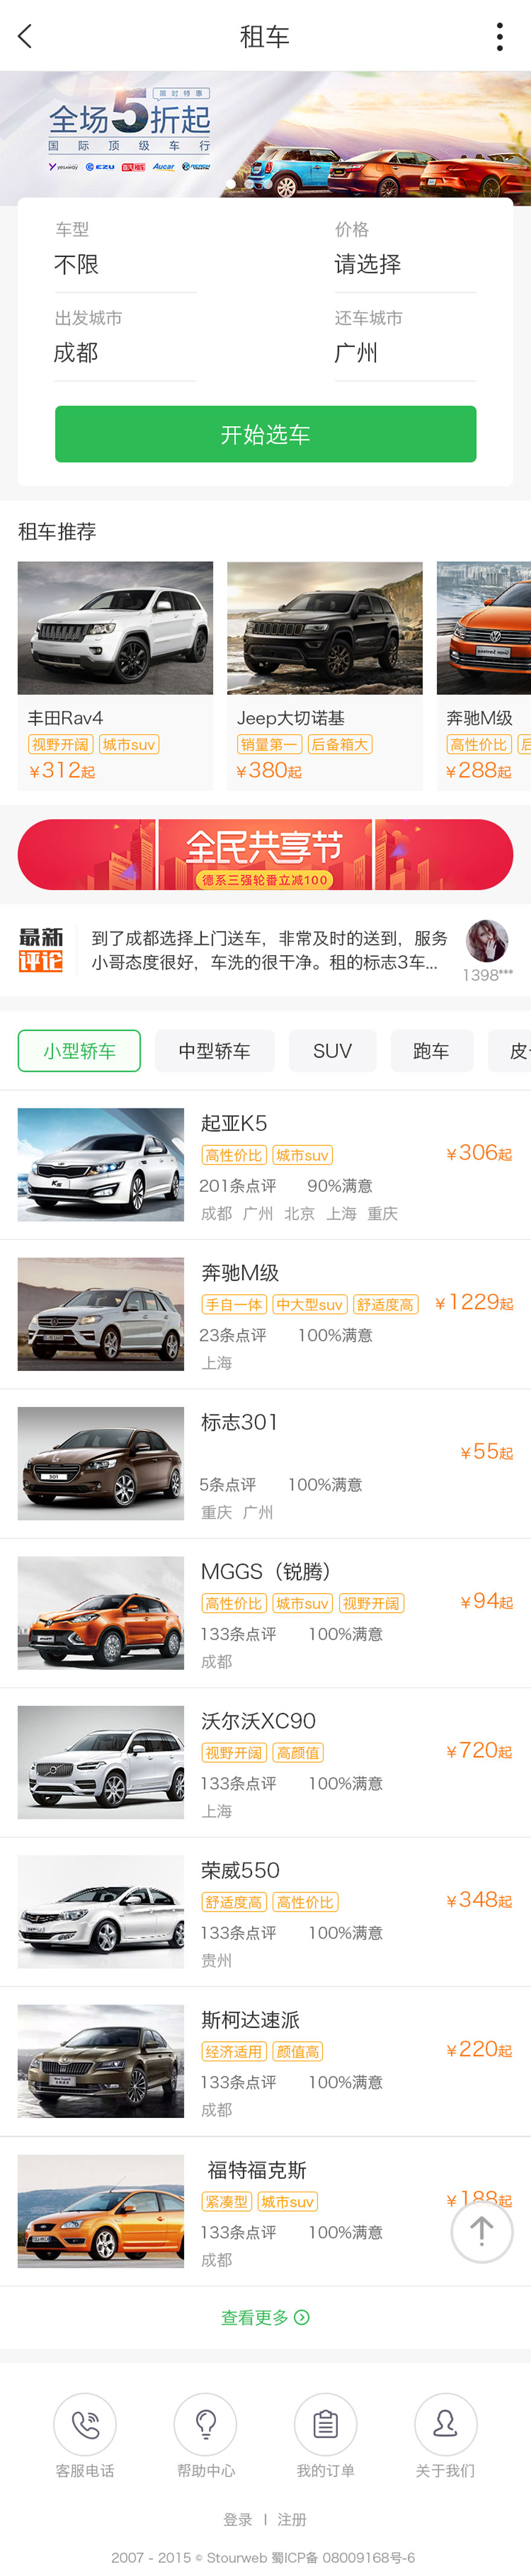Screen dimensions: 531x2576
Task: Tap the customer service phone icon
Action: pos(85,2424)
